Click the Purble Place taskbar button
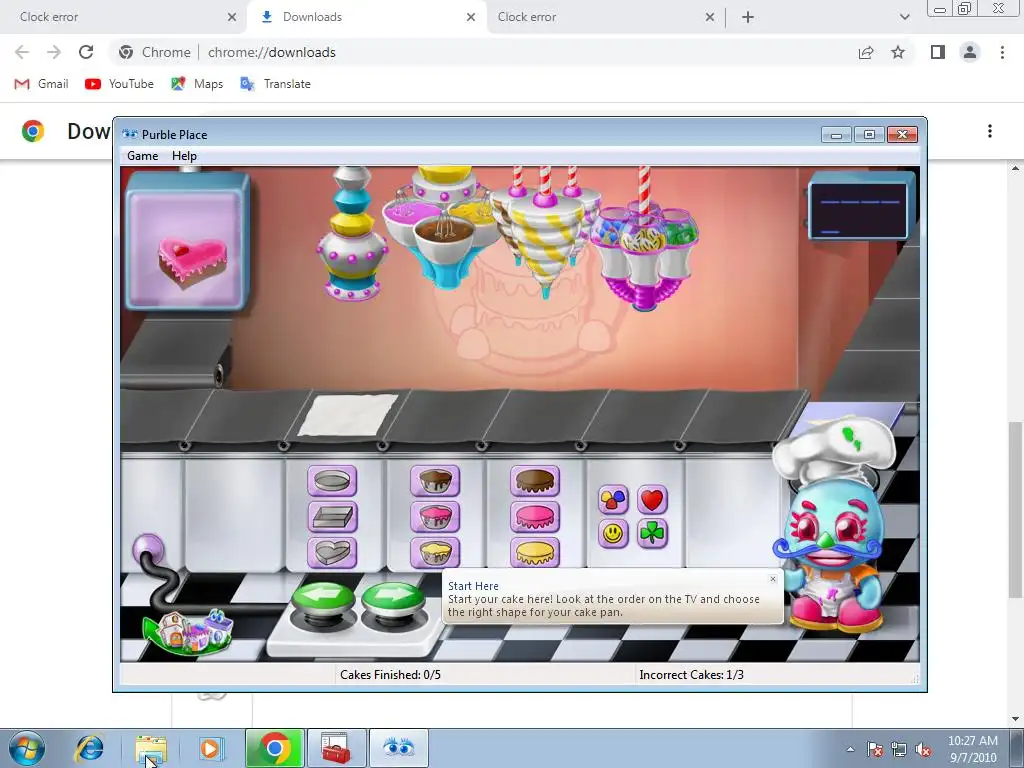The width and height of the screenshot is (1024, 768). [x=398, y=748]
